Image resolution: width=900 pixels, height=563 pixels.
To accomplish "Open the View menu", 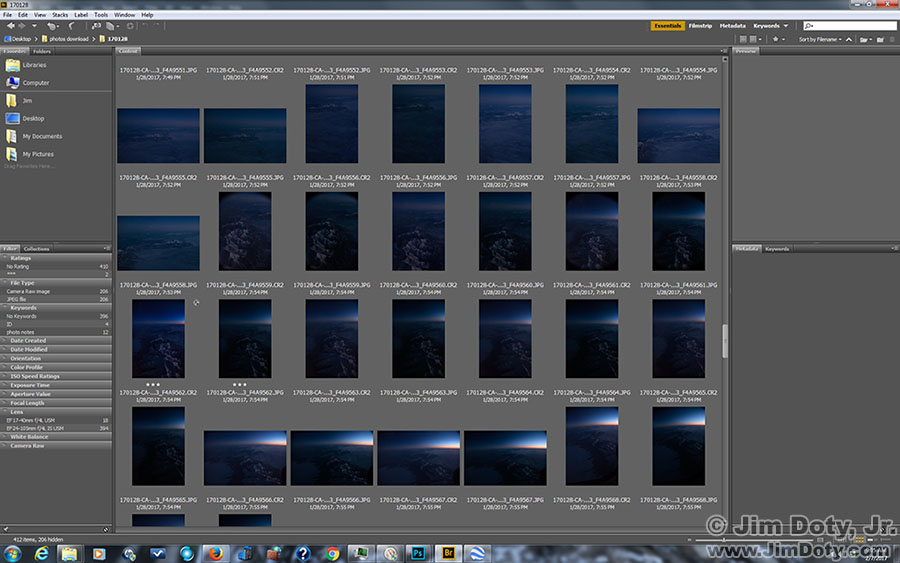I will 40,15.
